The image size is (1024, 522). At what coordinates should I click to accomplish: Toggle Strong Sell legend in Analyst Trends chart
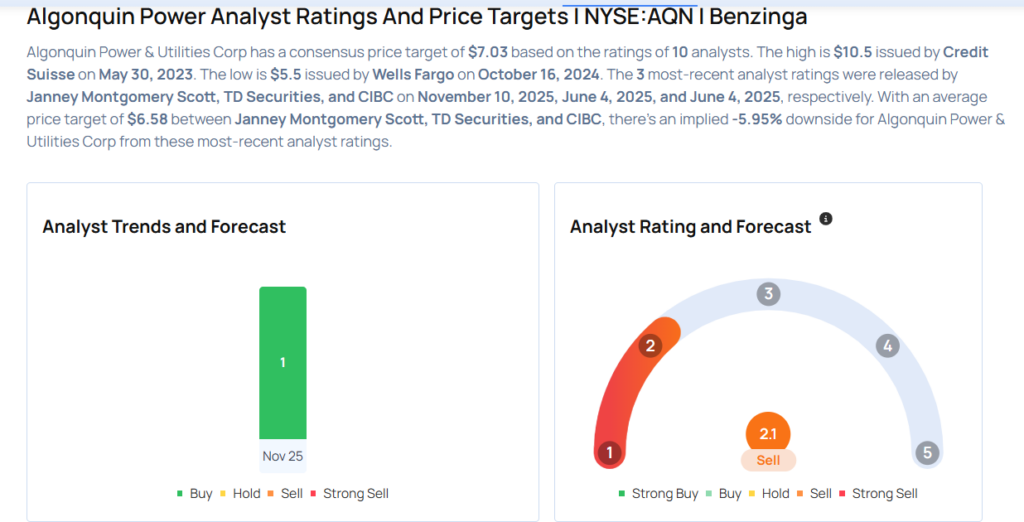(349, 493)
